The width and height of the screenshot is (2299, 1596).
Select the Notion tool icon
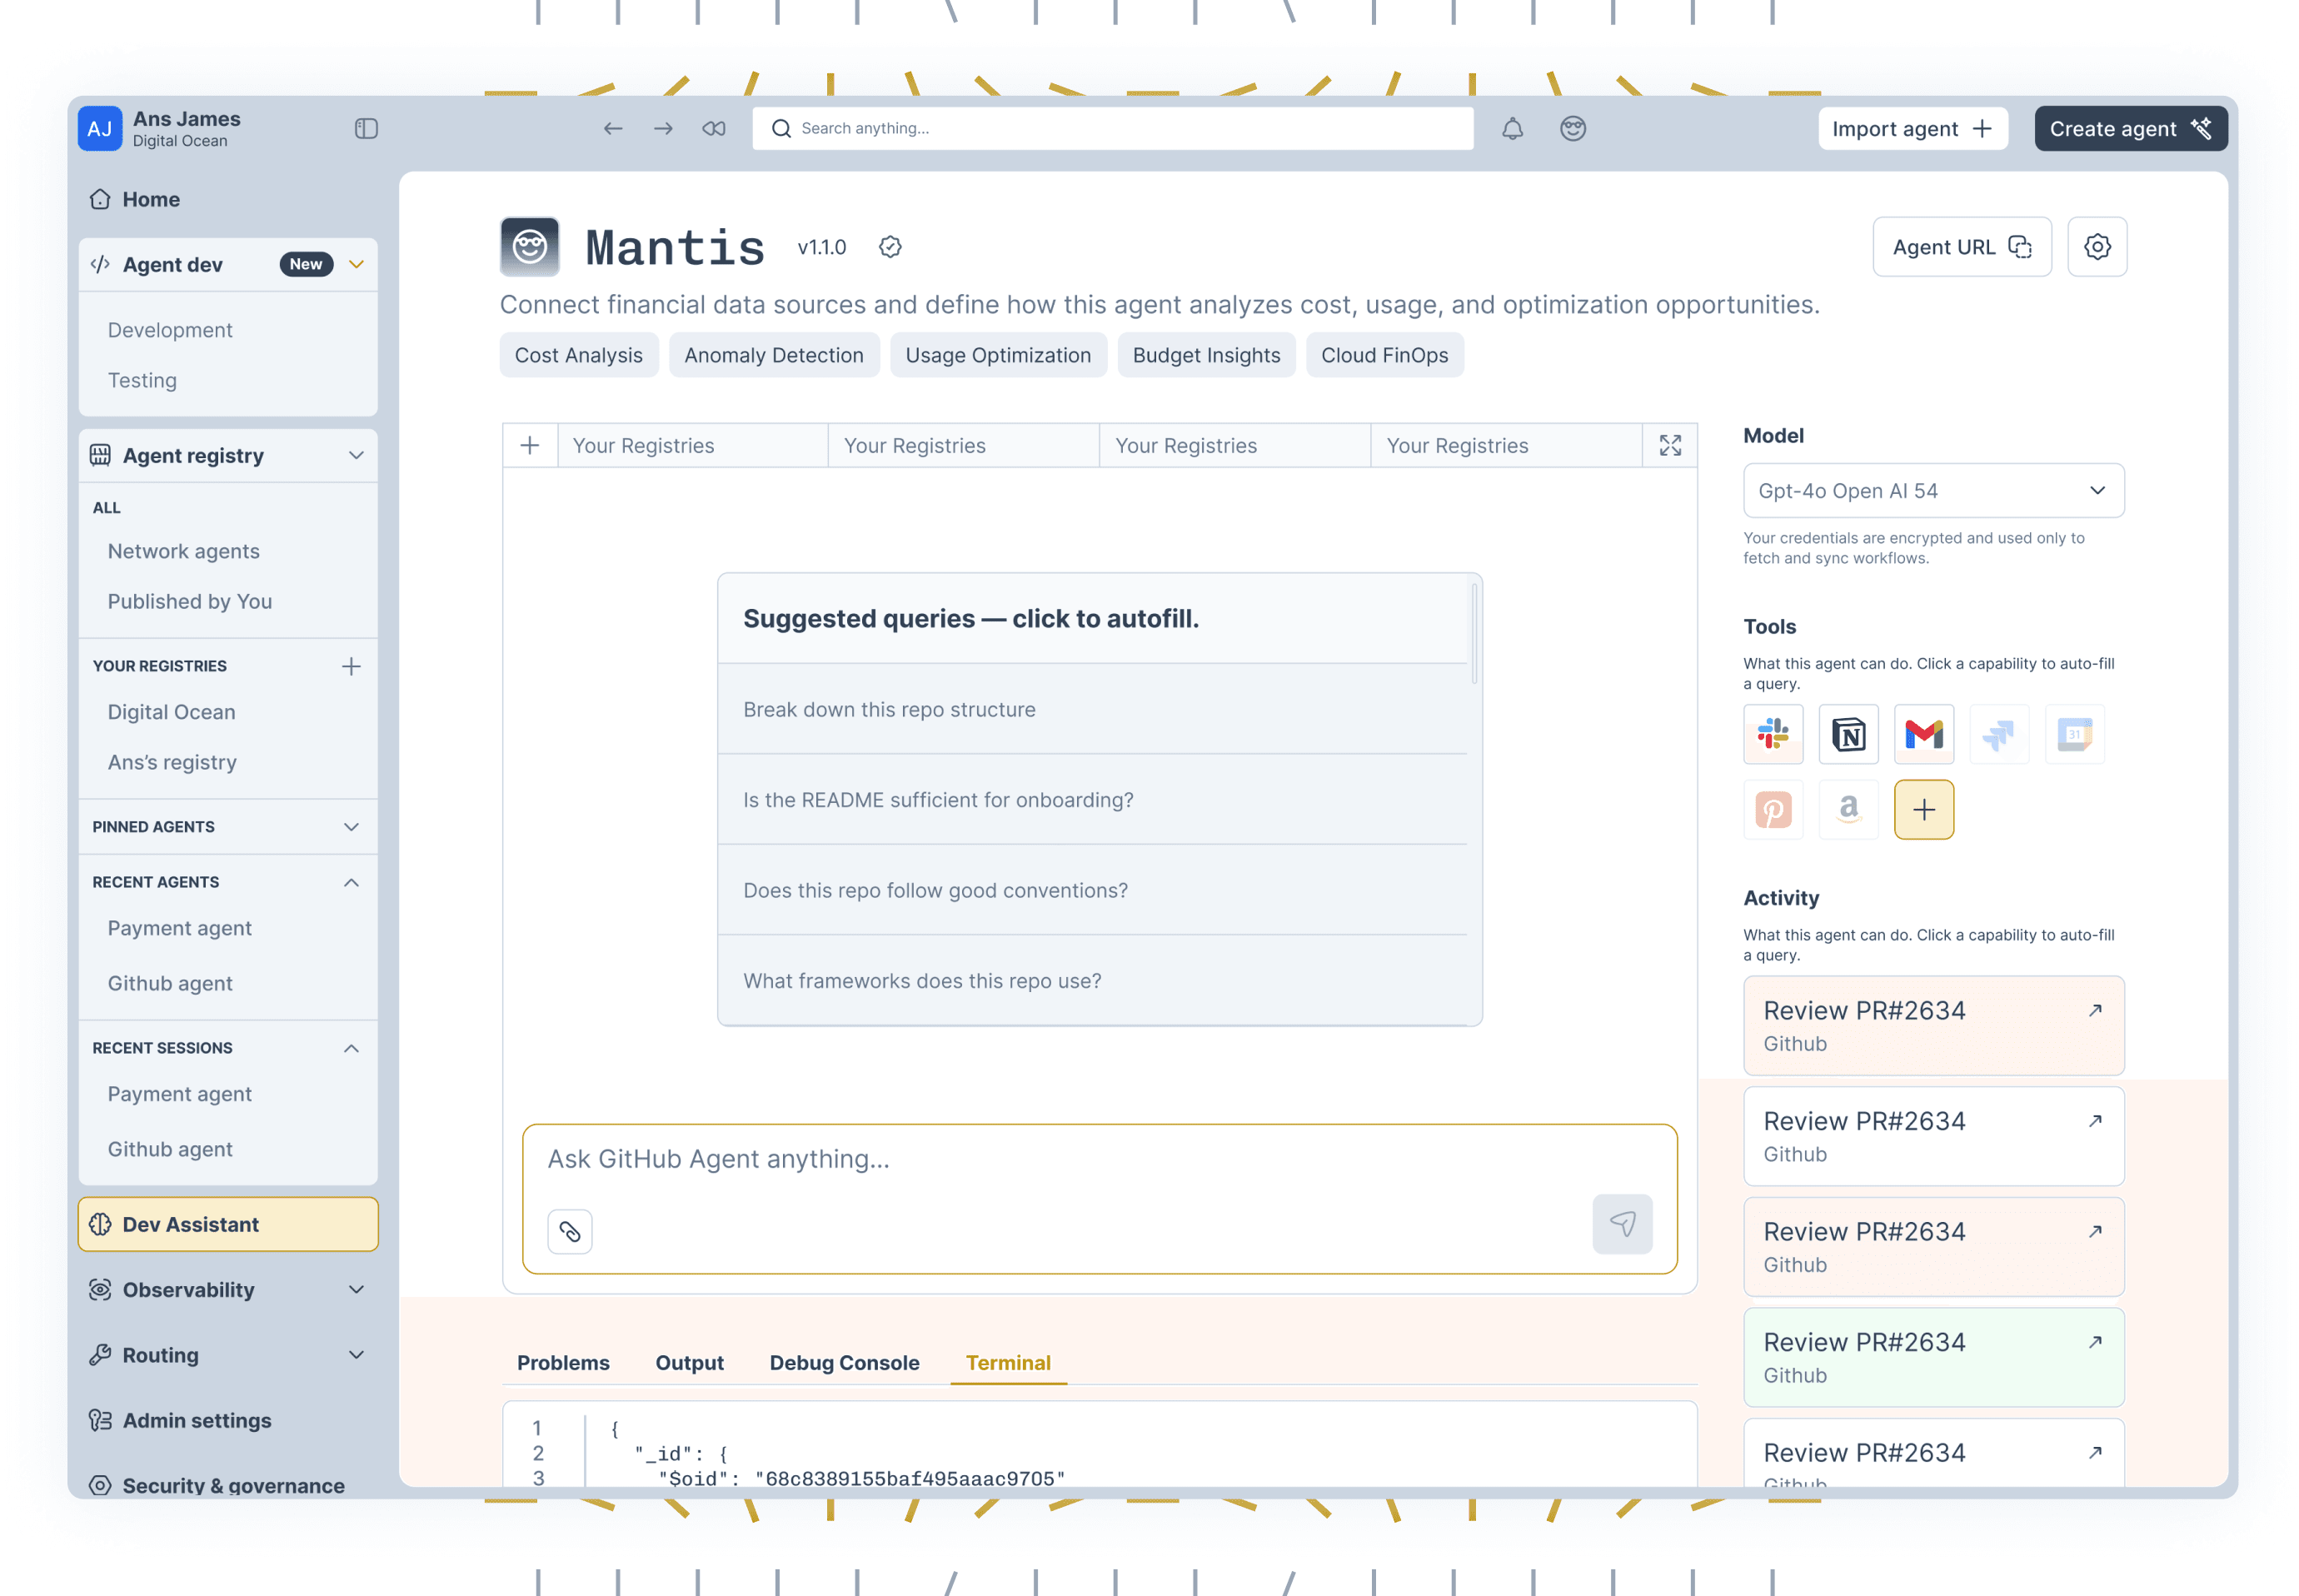[1847, 734]
